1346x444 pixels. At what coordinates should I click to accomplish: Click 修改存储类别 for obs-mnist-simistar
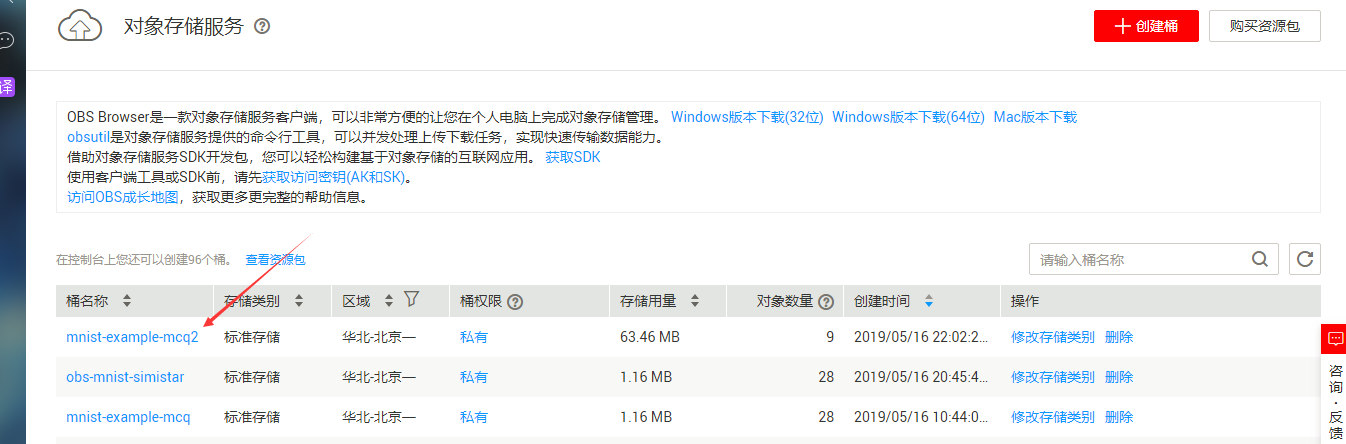pyautogui.click(x=1053, y=377)
